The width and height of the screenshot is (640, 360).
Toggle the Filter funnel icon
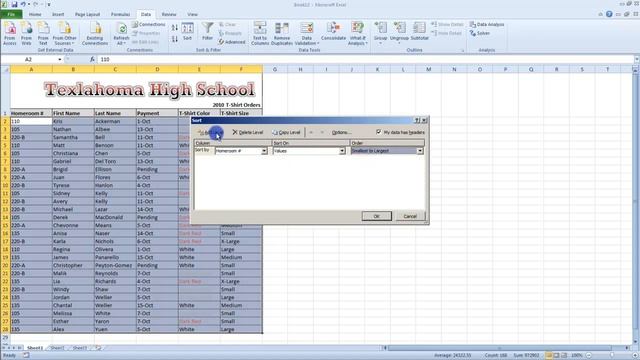[x=207, y=32]
